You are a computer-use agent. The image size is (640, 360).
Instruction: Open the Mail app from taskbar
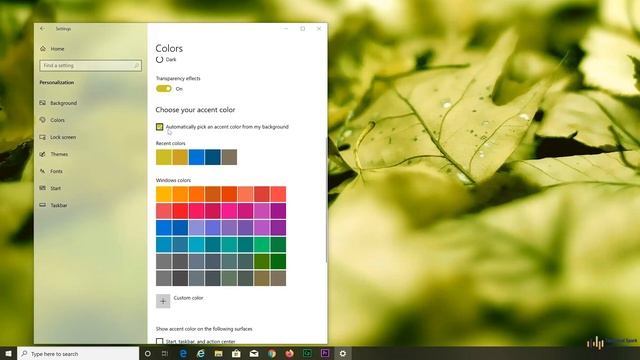254,353
